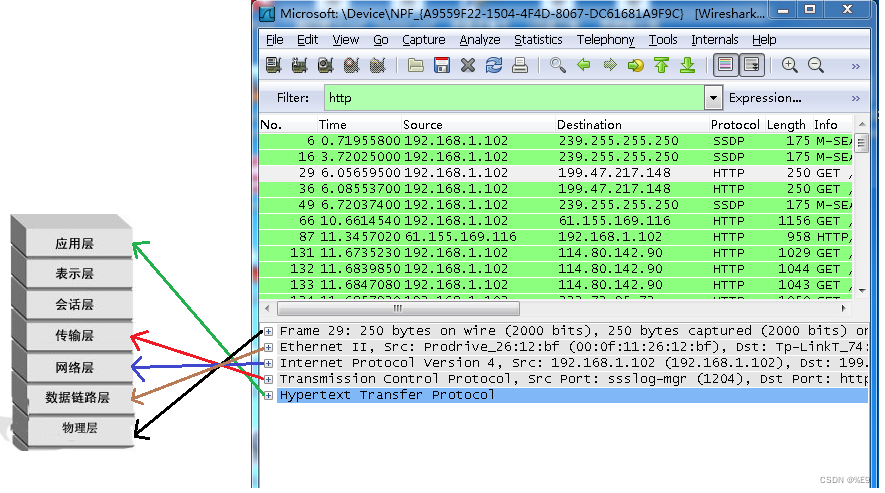This screenshot has height=493, width=885.
Task: Select packet number 66 row
Action: 556,221
